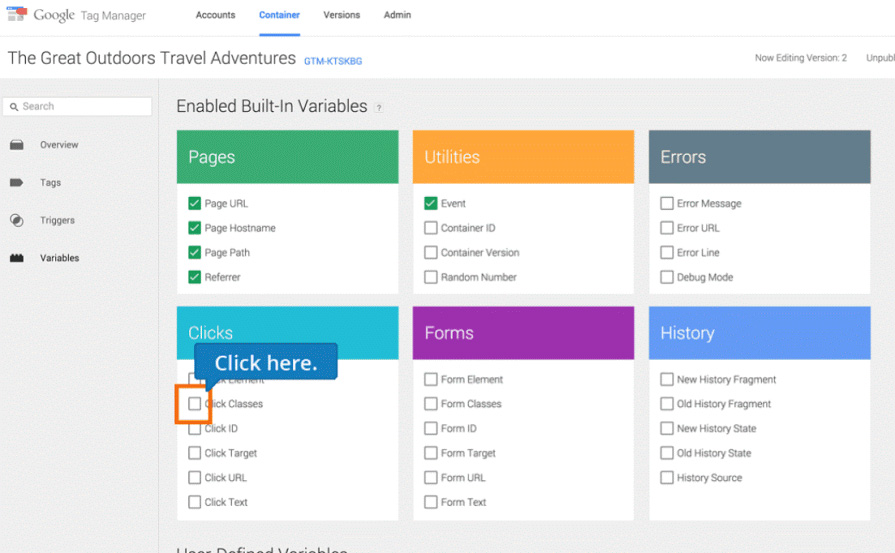Check the Old History Fragment checkbox
The width and height of the screenshot is (895, 553).
pyautogui.click(x=667, y=403)
